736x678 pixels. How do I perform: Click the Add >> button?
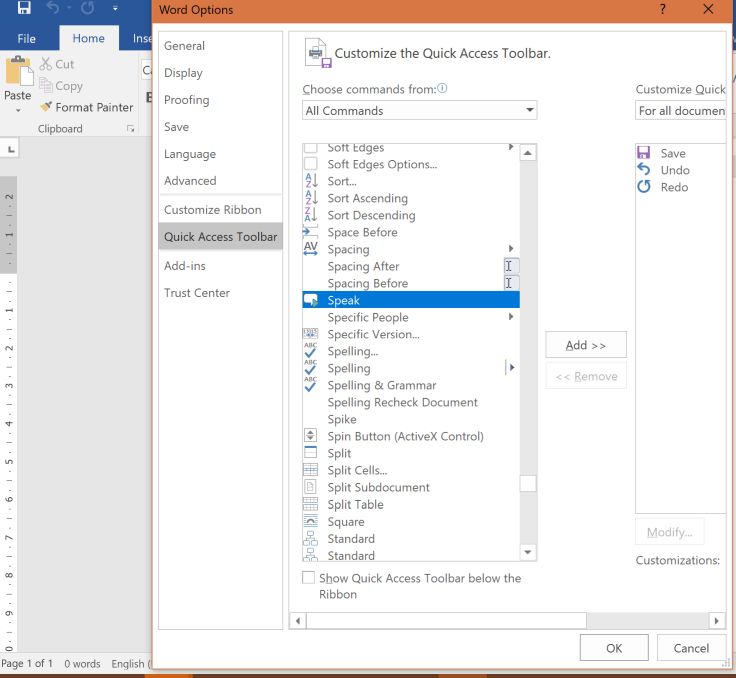point(586,345)
